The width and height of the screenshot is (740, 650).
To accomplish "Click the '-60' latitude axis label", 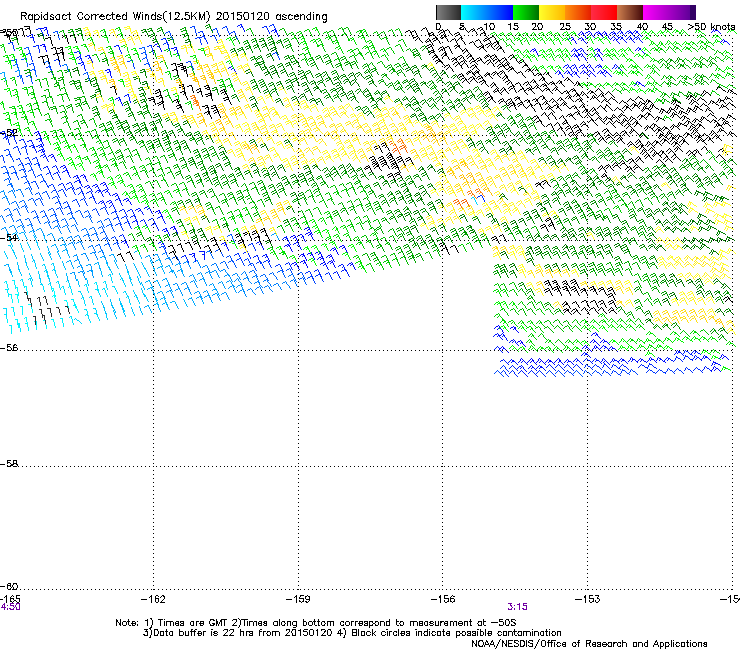I will click(9, 586).
